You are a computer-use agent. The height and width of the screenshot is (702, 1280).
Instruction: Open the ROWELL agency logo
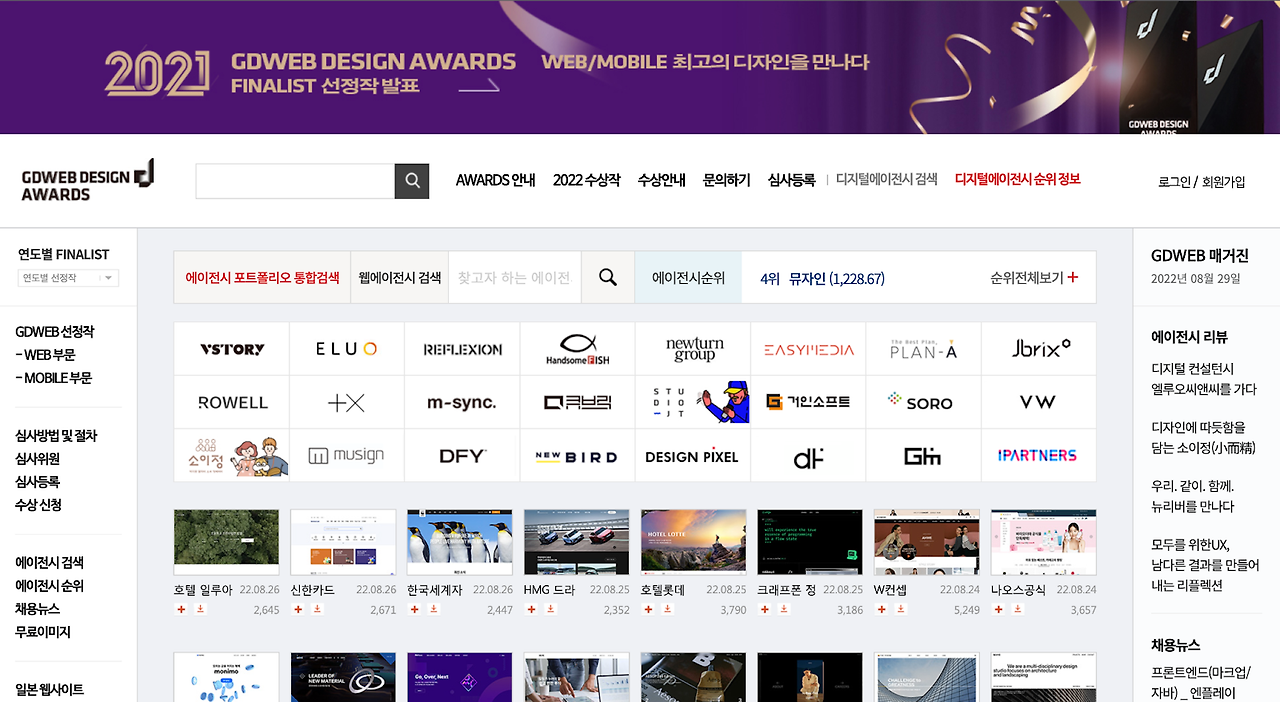[x=232, y=402]
